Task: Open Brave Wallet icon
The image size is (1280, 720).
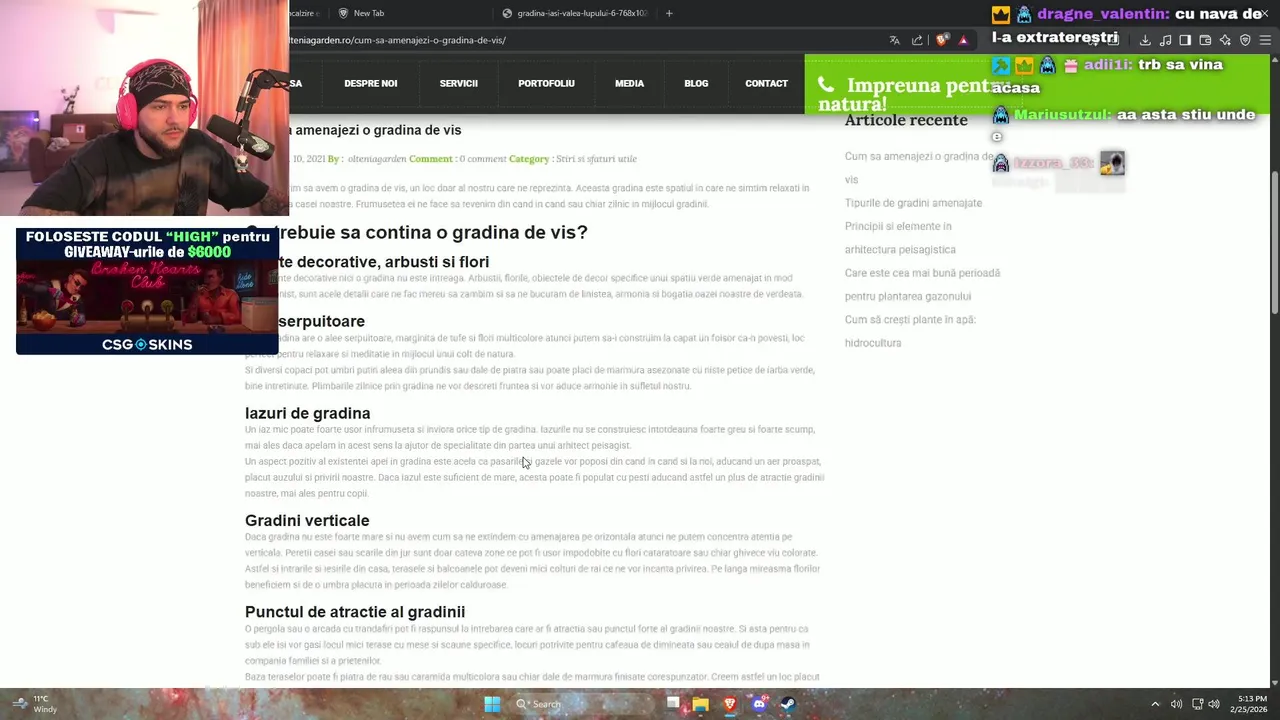Action: click(1205, 40)
